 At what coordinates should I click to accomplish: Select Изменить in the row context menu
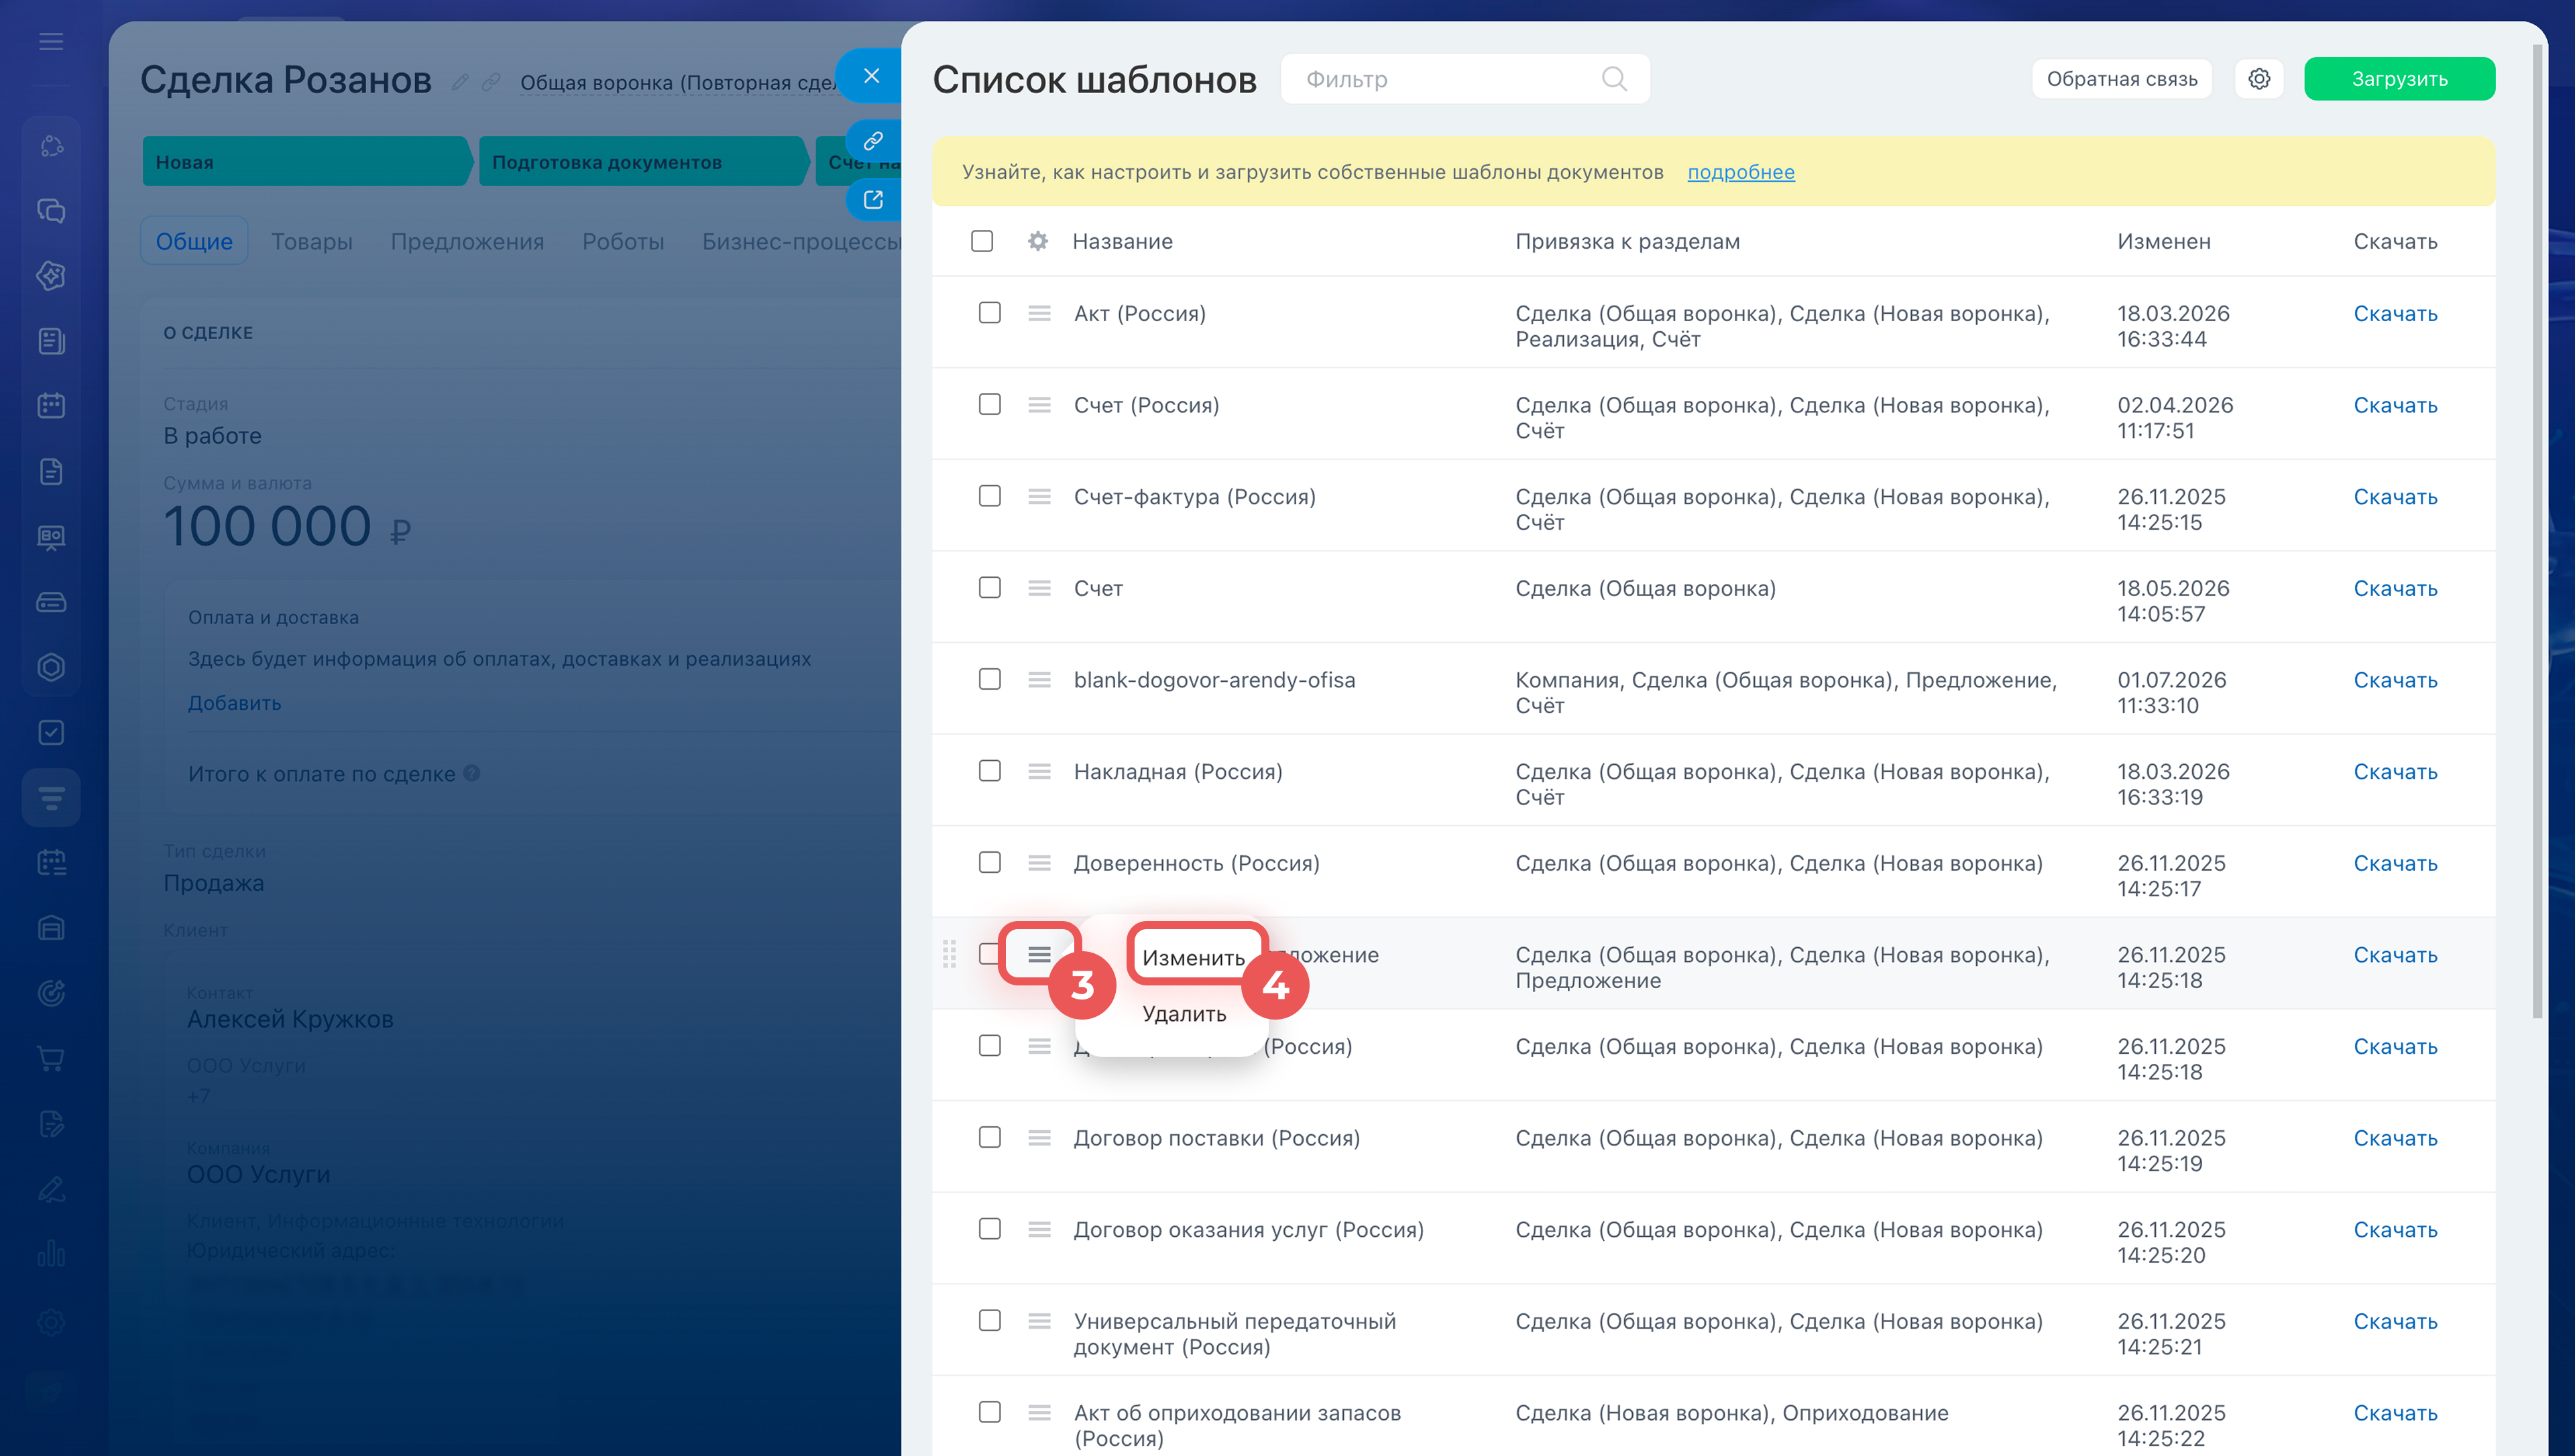pyautogui.click(x=1194, y=957)
